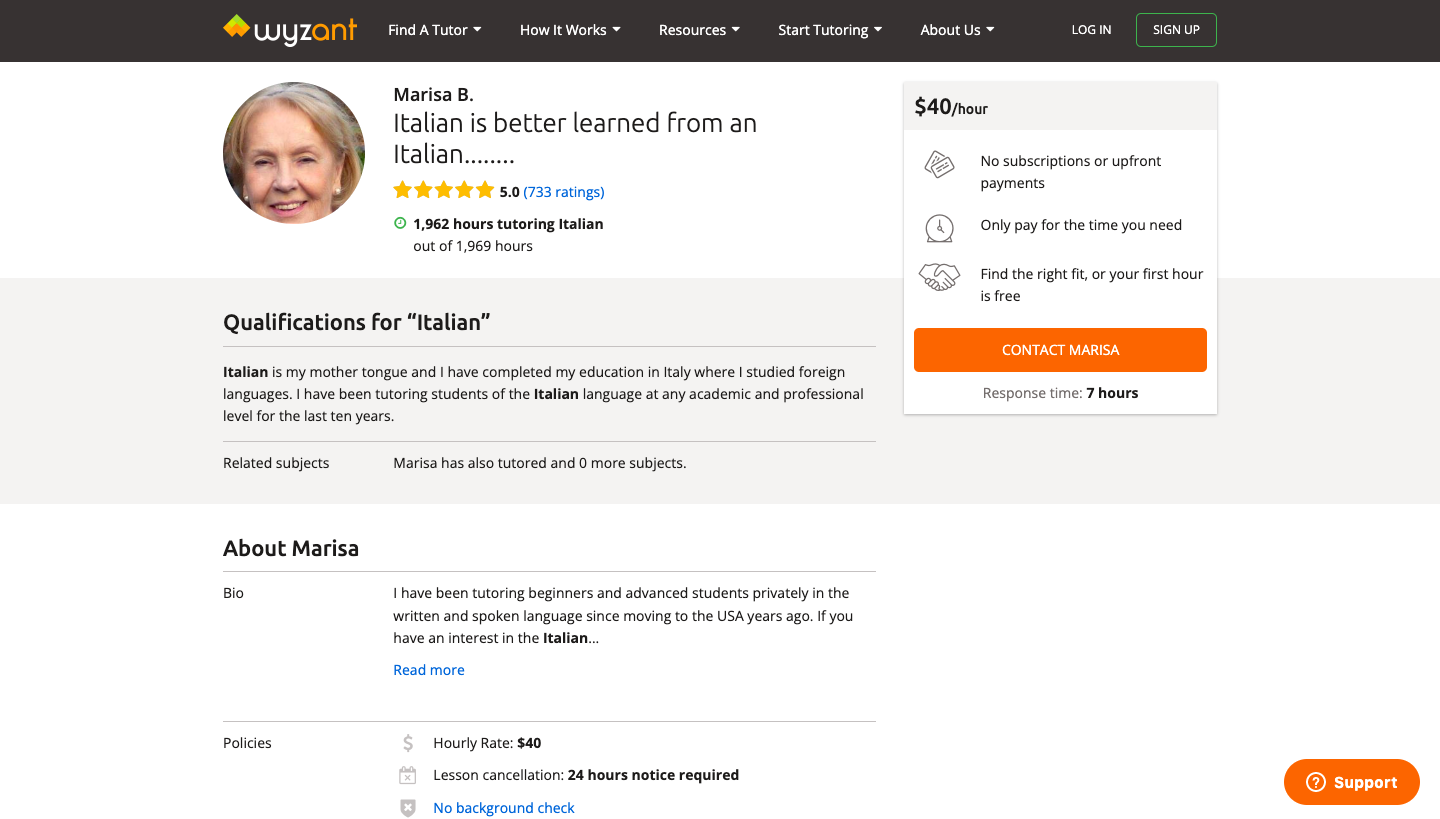Image resolution: width=1440 pixels, height=819 pixels.
Task: Open the Start Tutoring menu
Action: pyautogui.click(x=830, y=30)
